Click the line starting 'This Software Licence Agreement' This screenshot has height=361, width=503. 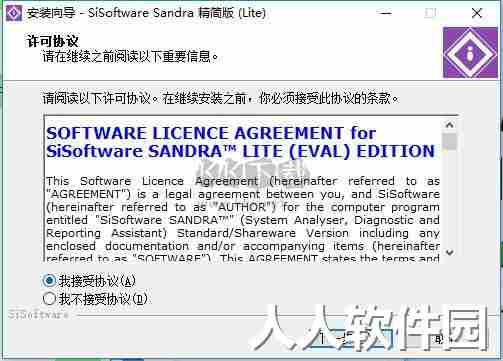243,181
